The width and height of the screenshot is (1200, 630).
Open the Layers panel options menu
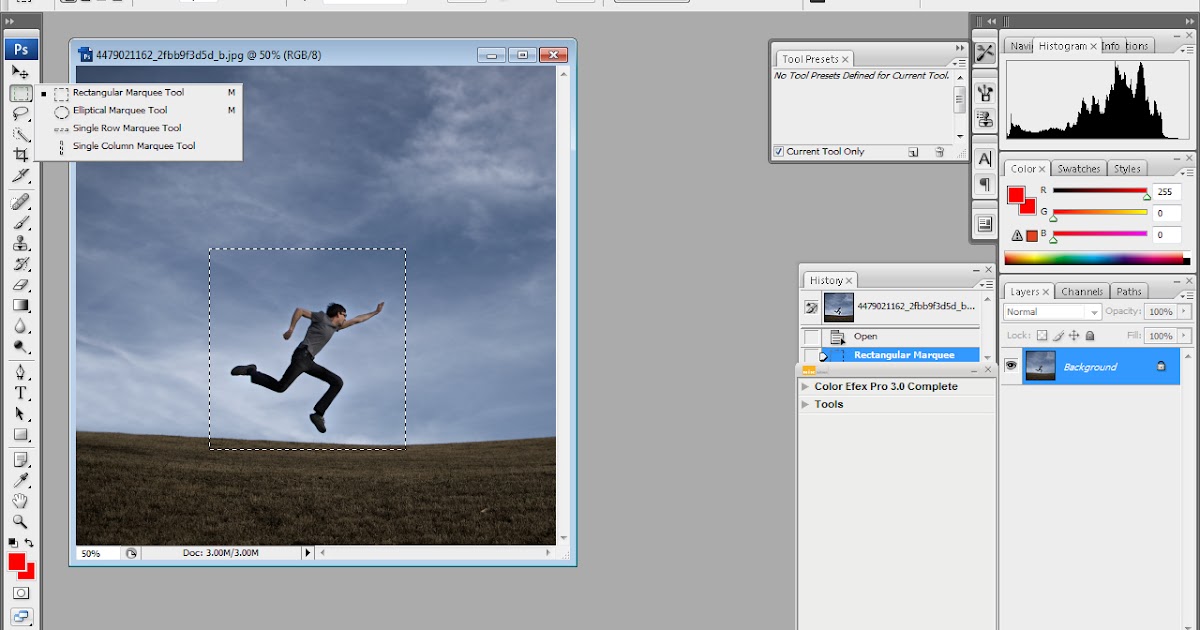pyautogui.click(x=1187, y=296)
